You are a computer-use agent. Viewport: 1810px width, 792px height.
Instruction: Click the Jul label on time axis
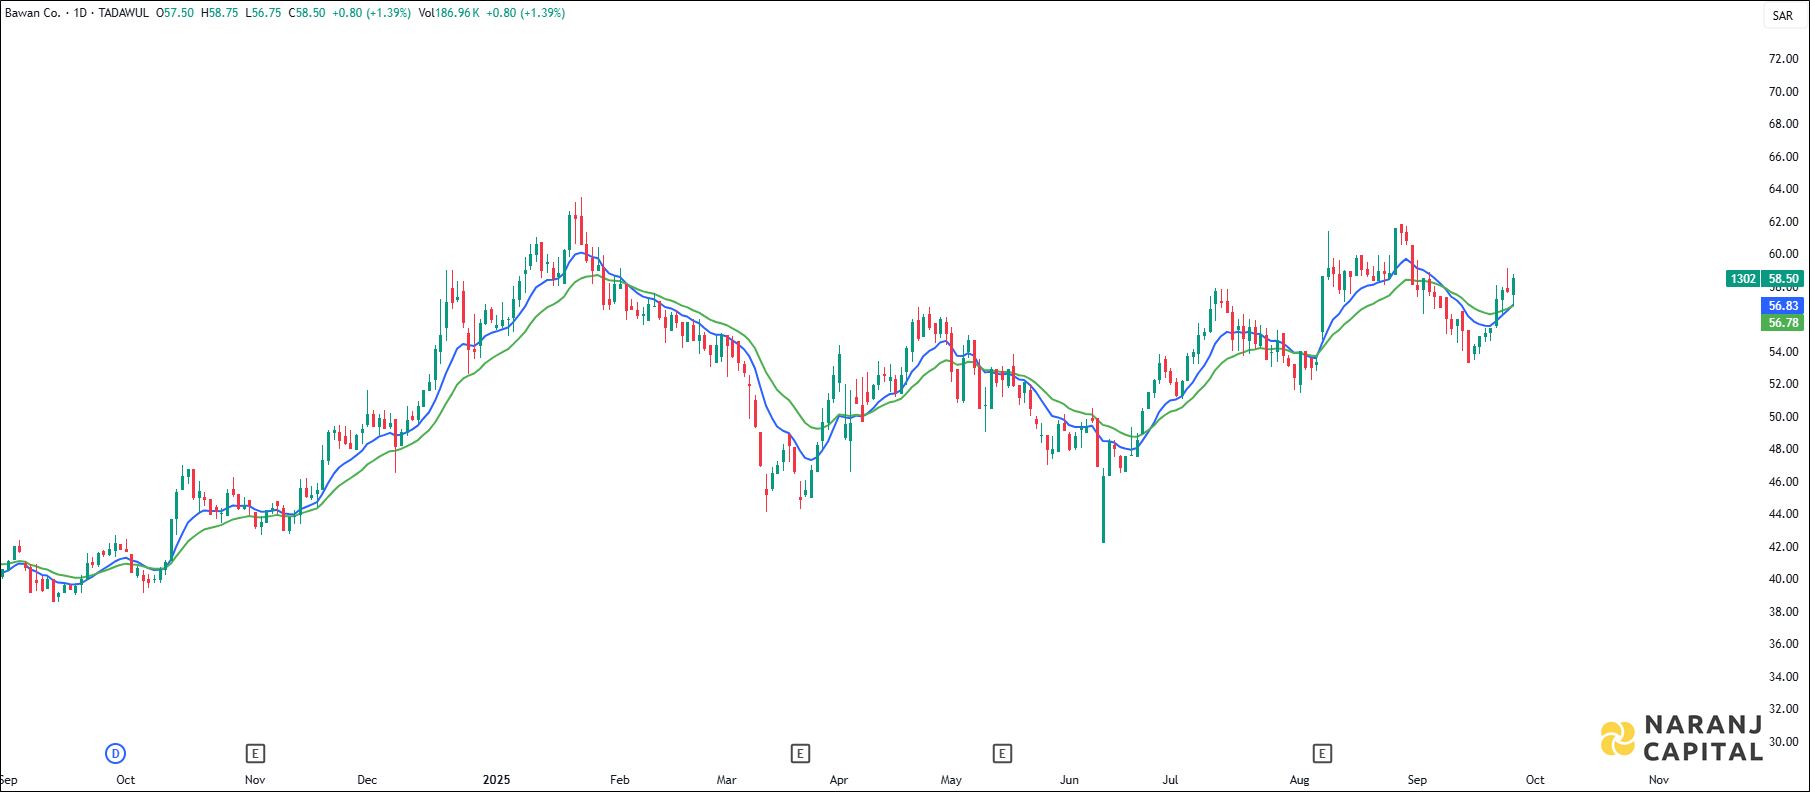coord(1170,780)
